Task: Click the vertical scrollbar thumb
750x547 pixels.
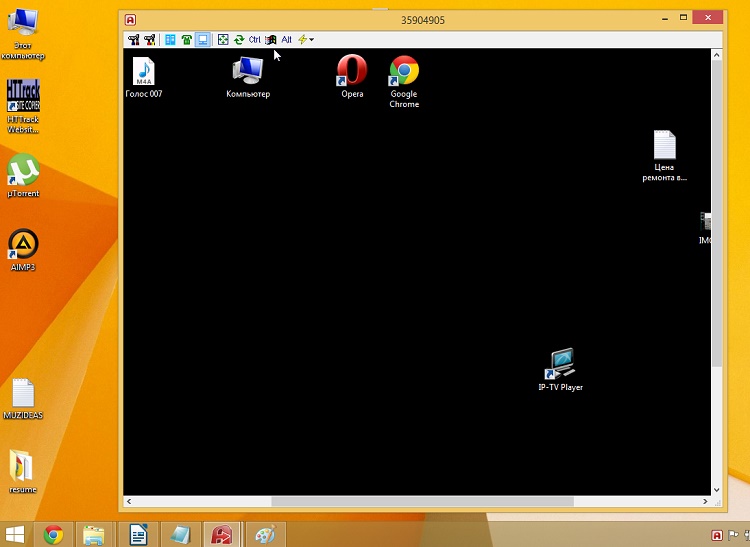Action: coord(717,214)
